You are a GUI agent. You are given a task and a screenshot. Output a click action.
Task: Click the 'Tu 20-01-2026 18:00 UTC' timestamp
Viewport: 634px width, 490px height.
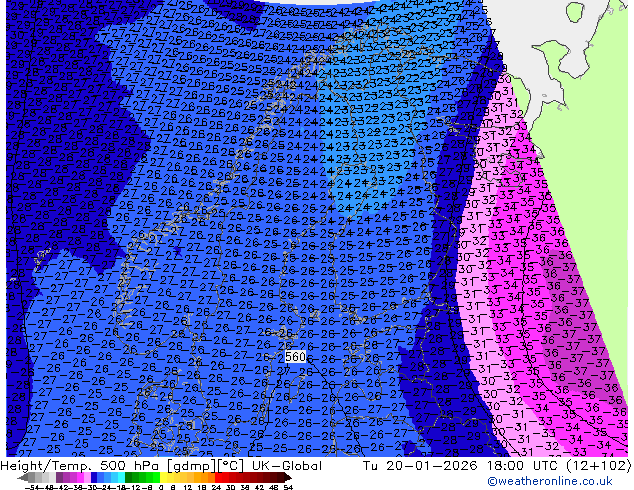[461, 466]
